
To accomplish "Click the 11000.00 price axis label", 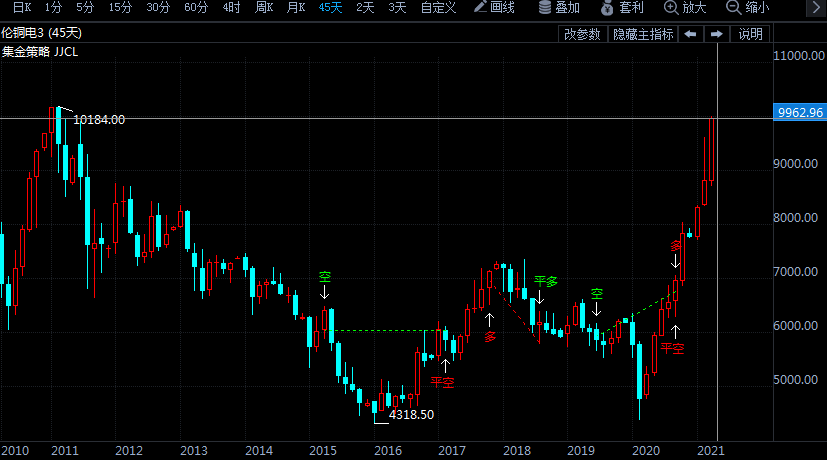I will pos(799,55).
